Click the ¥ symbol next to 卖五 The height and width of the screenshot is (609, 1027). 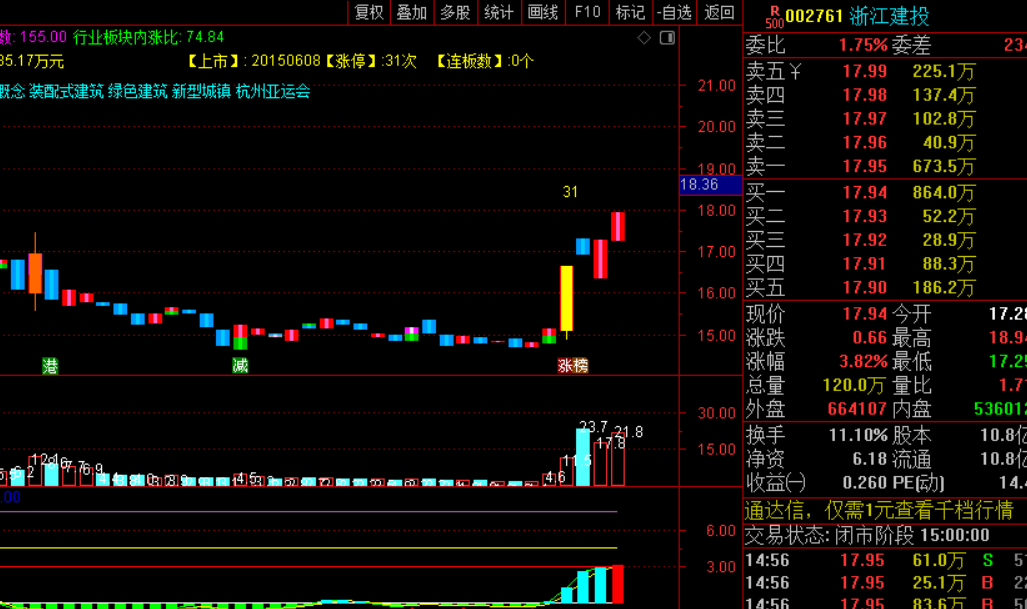coord(795,71)
